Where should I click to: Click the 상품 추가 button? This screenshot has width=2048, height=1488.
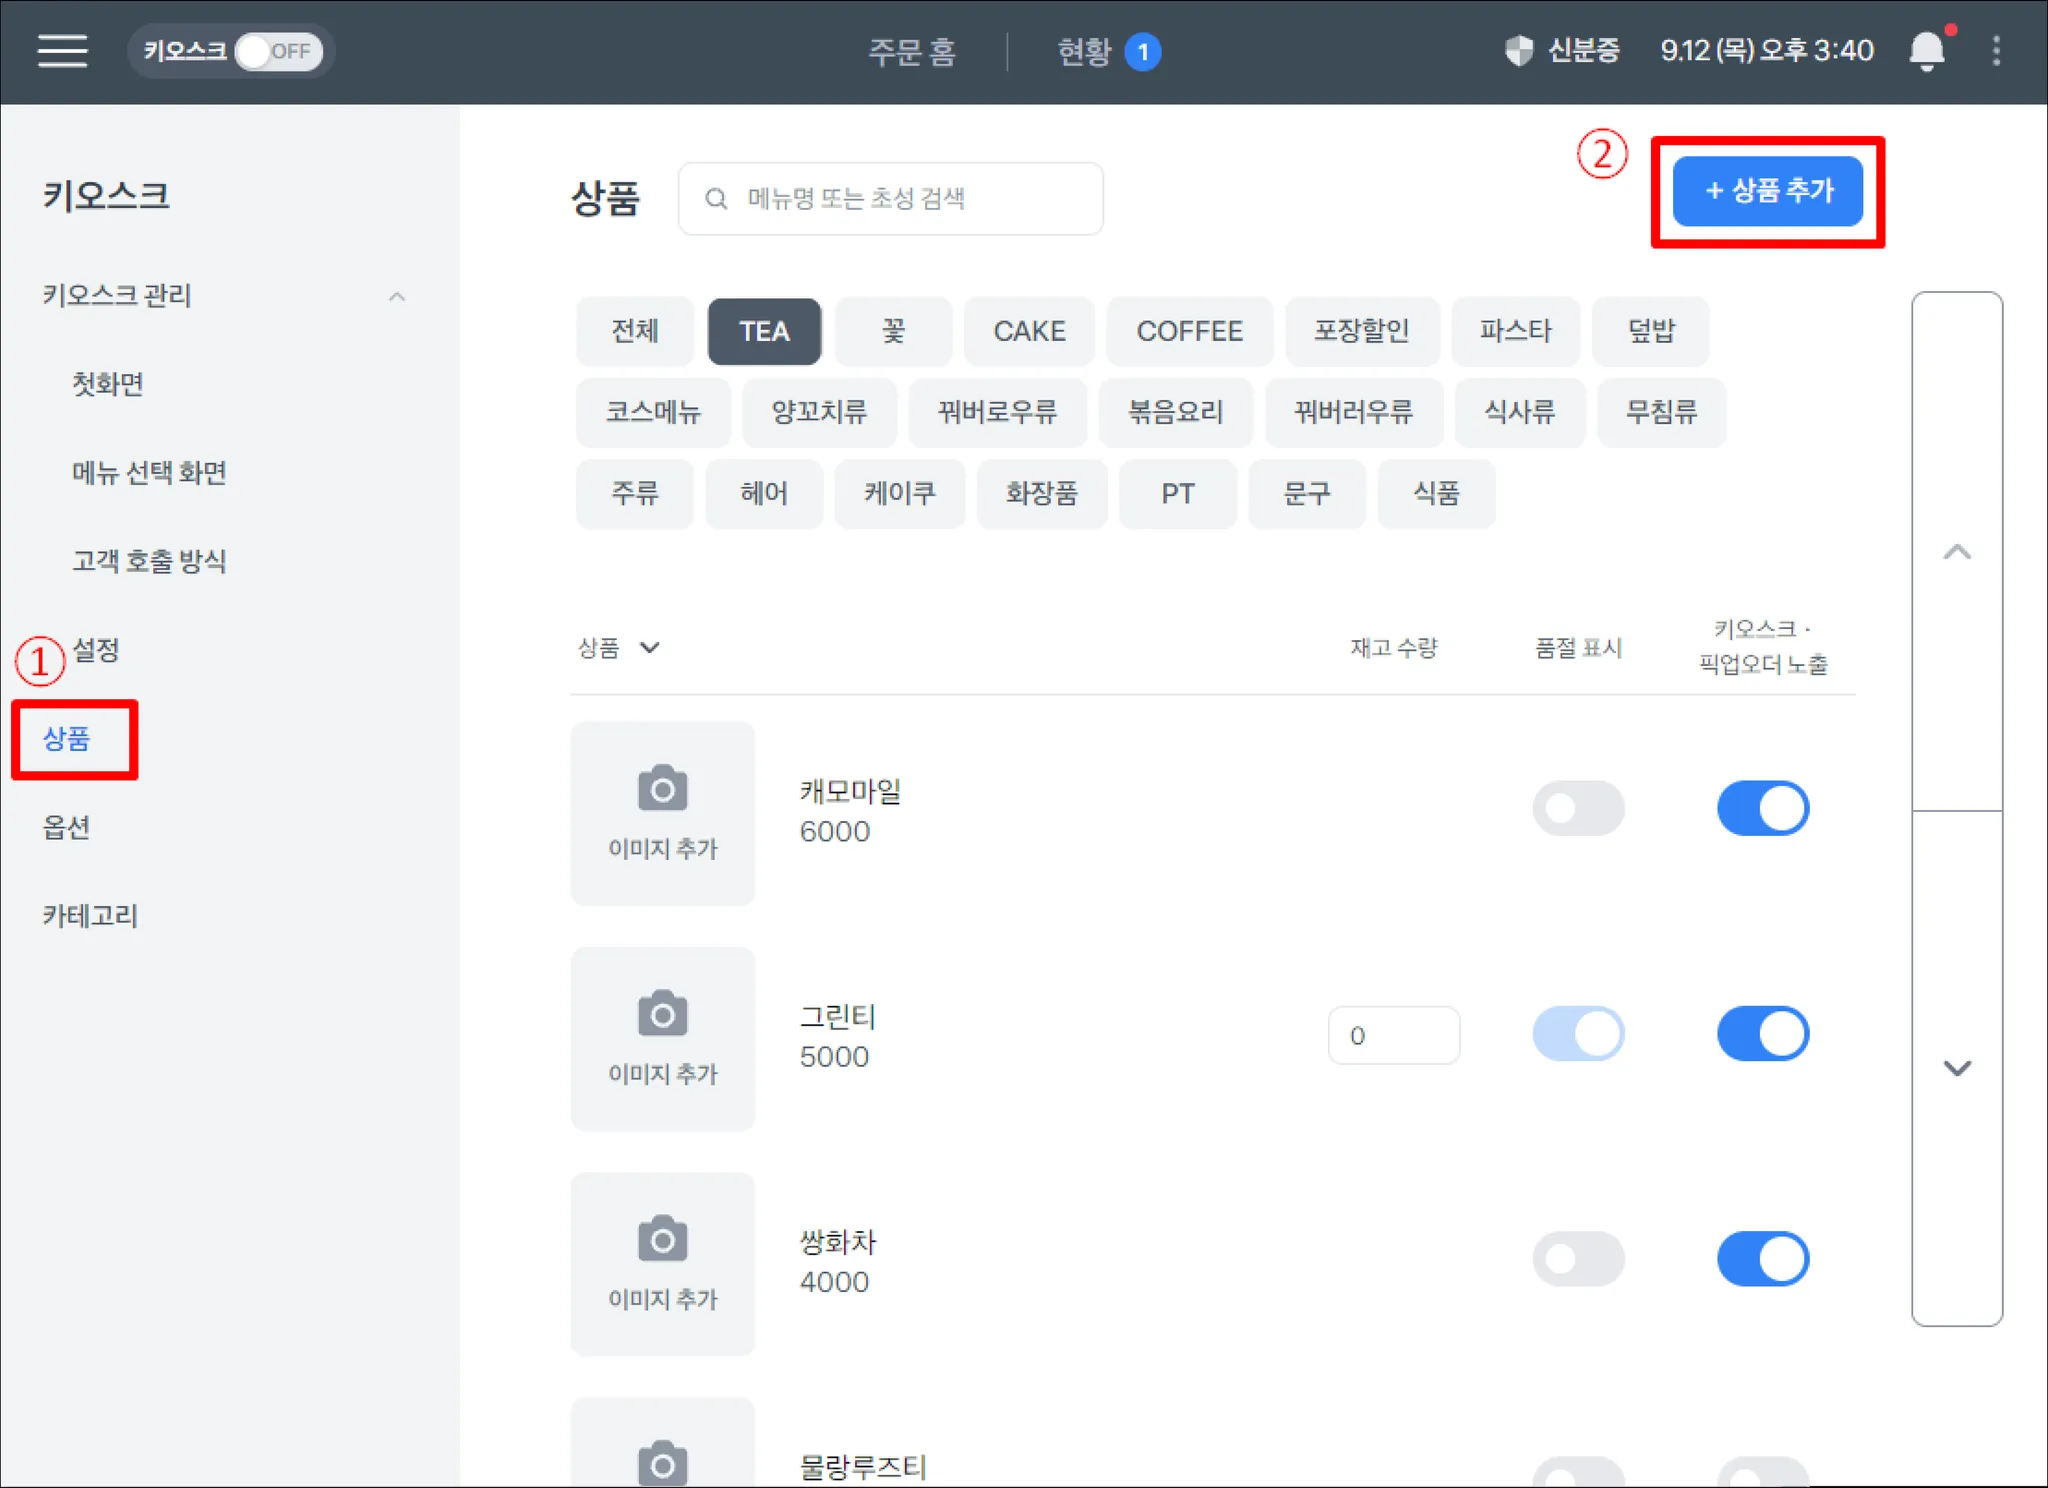point(1766,191)
